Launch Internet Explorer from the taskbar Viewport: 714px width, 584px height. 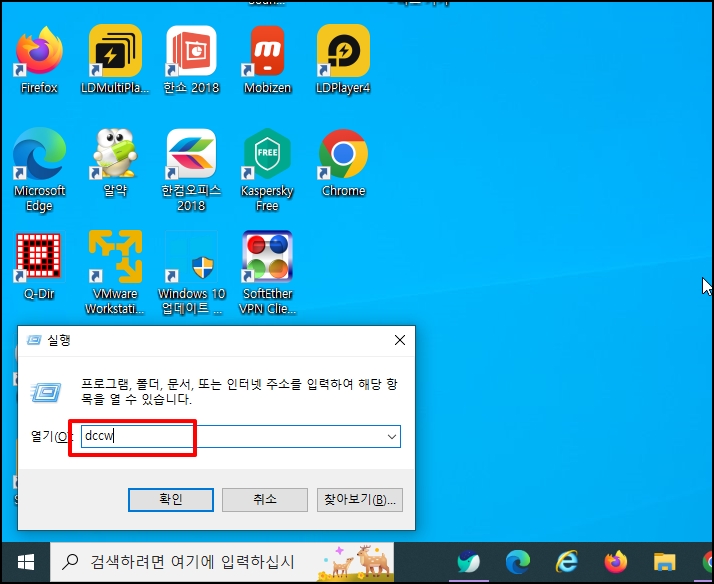(567, 562)
